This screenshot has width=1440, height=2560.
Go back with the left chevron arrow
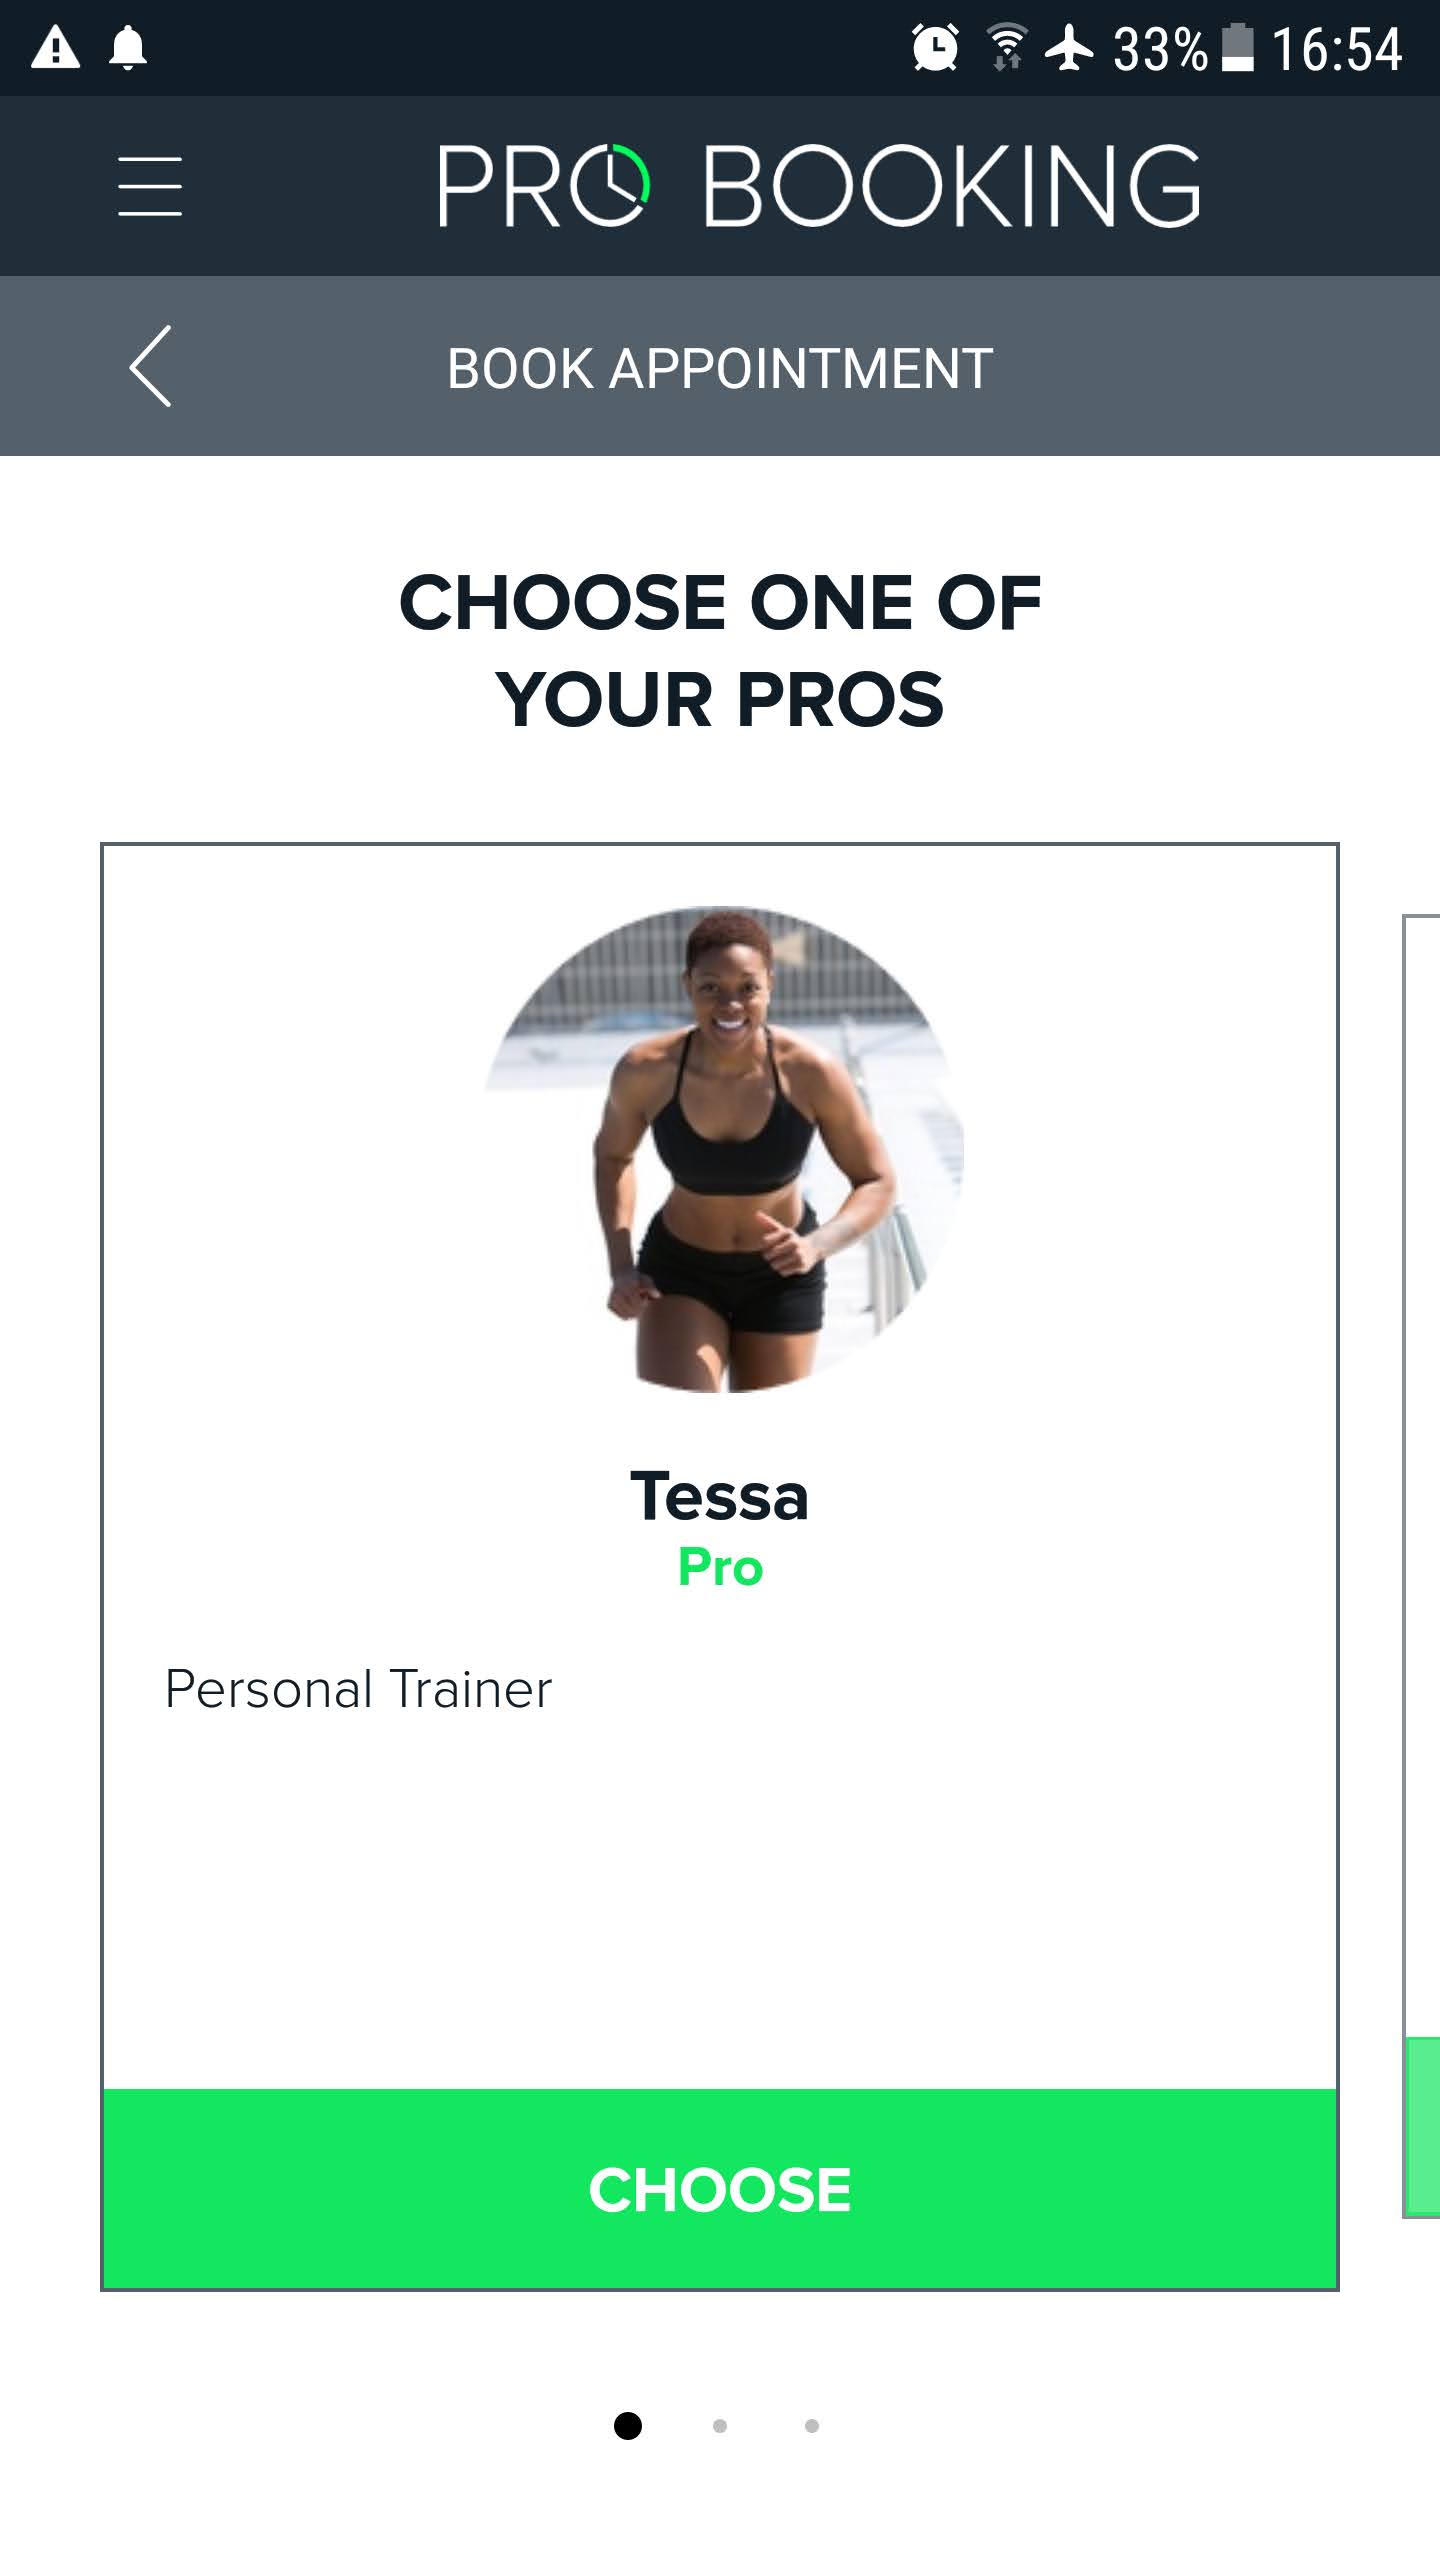(150, 366)
